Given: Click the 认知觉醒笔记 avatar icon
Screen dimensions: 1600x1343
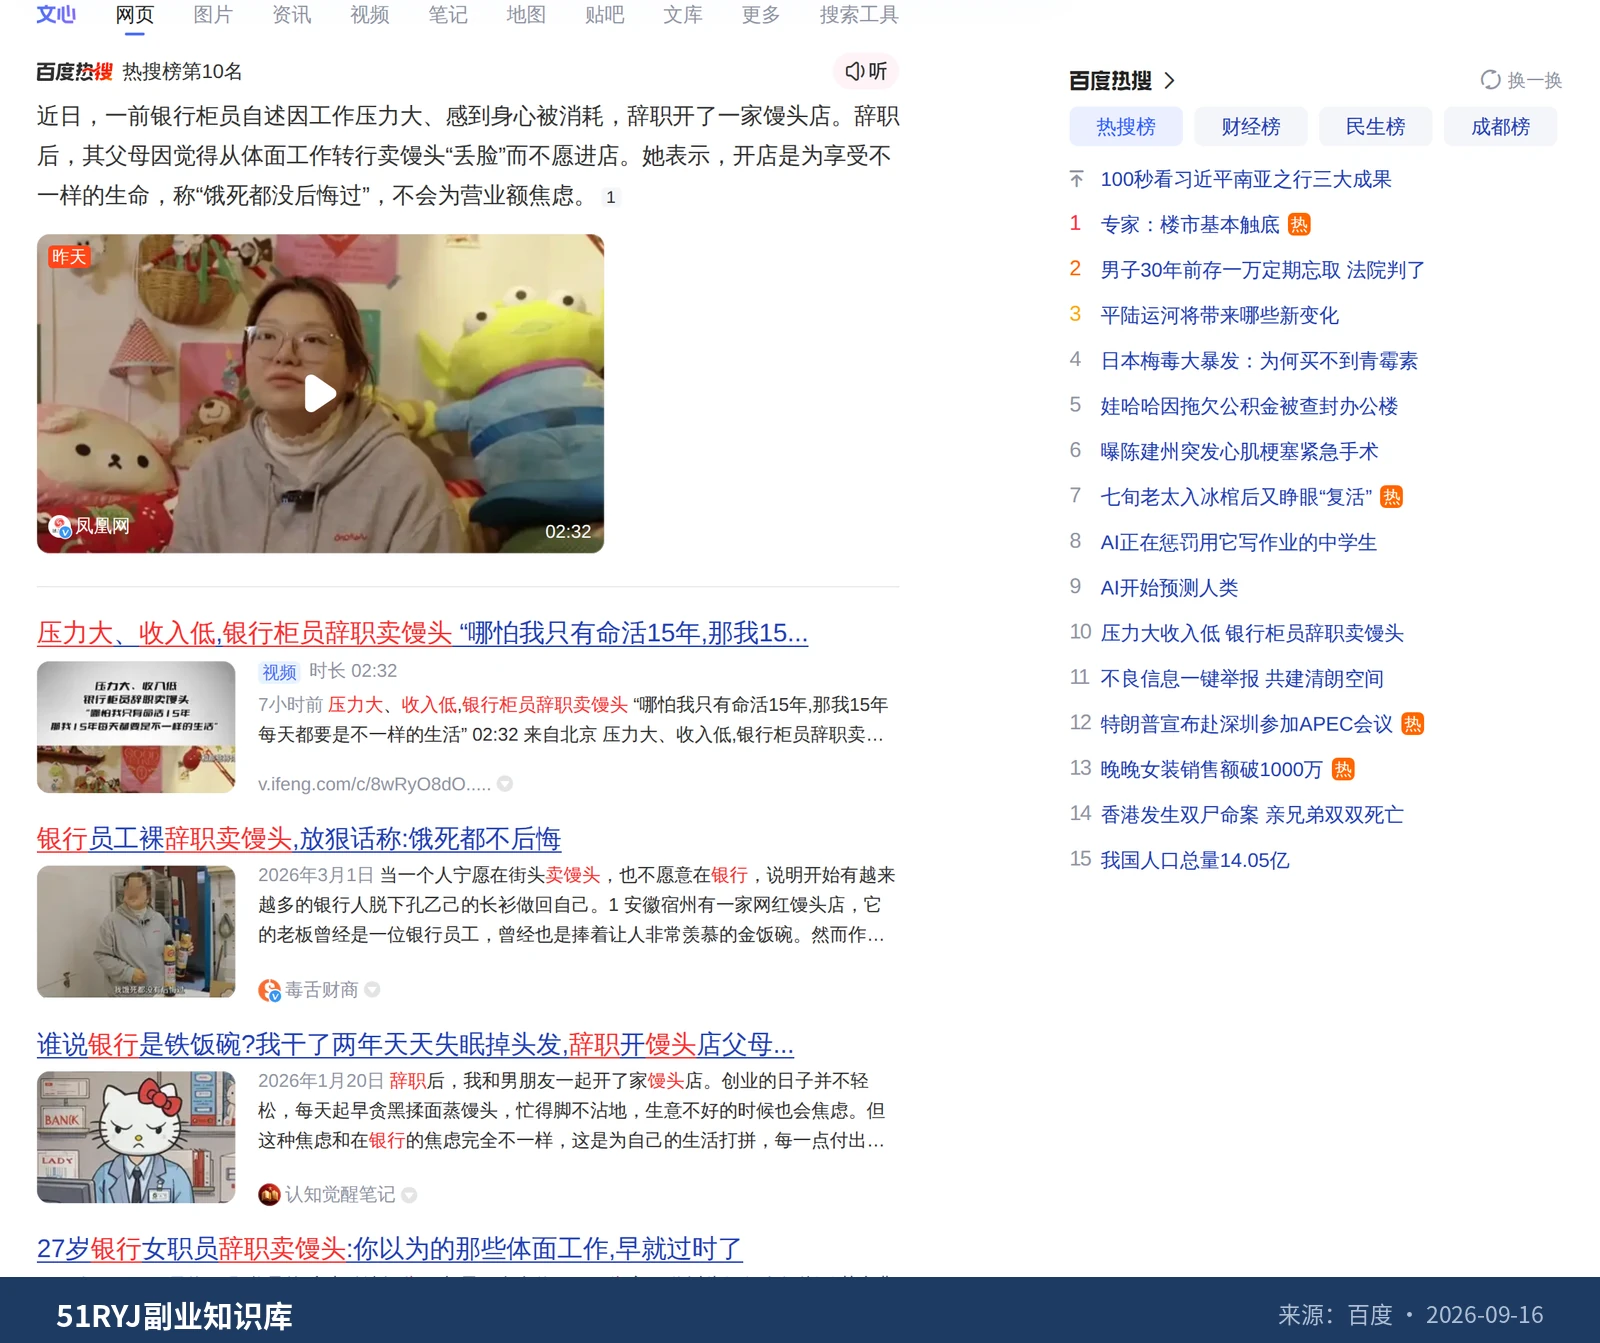Looking at the screenshot, I should [x=269, y=1195].
